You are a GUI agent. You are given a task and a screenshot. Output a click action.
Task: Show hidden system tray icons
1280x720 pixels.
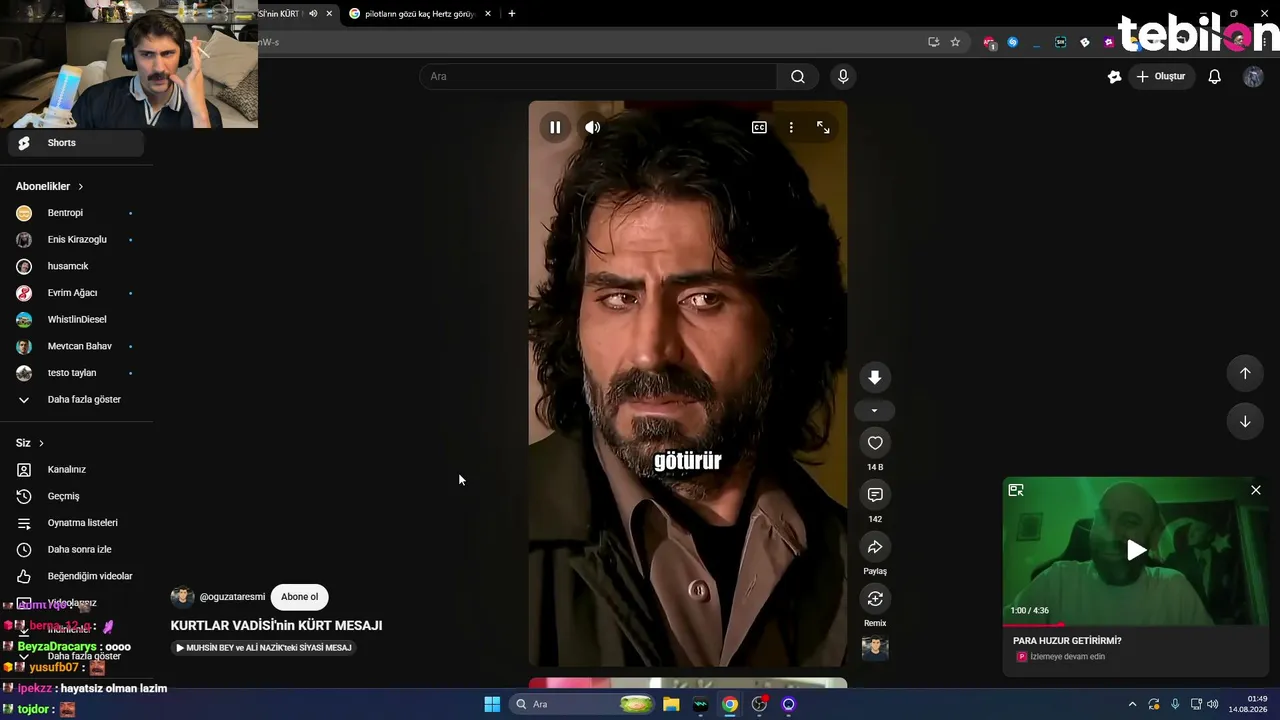1132,704
